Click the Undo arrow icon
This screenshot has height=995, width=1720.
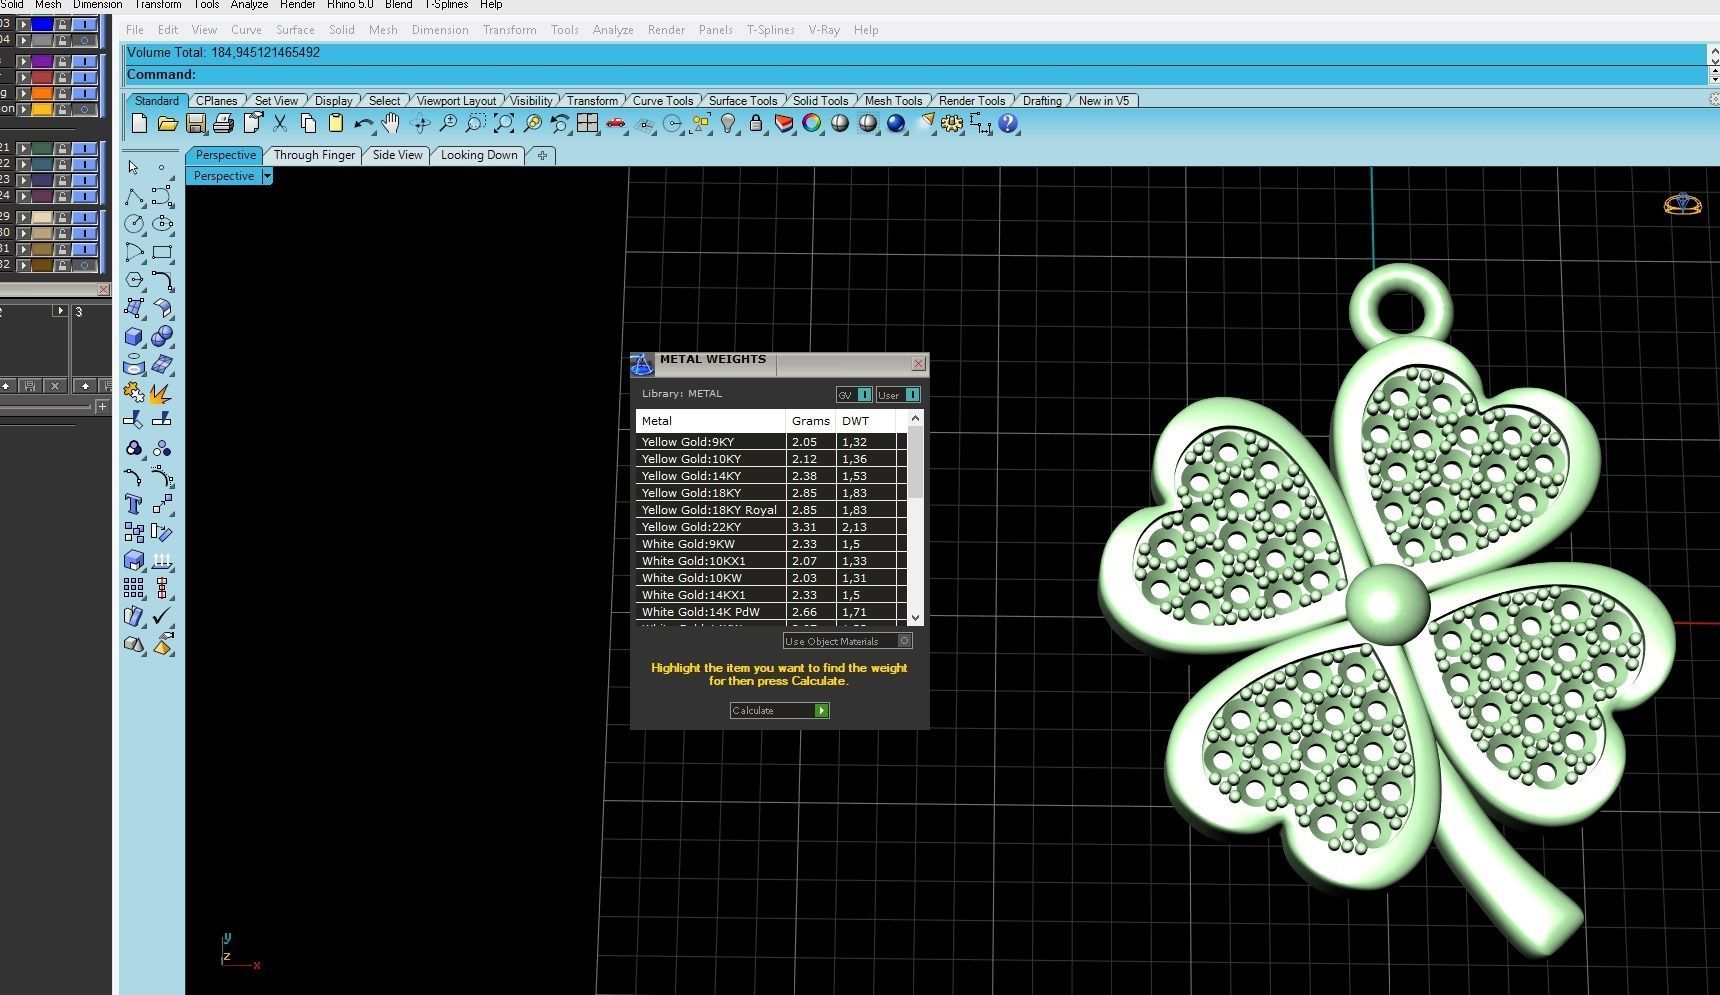pyautogui.click(x=364, y=123)
